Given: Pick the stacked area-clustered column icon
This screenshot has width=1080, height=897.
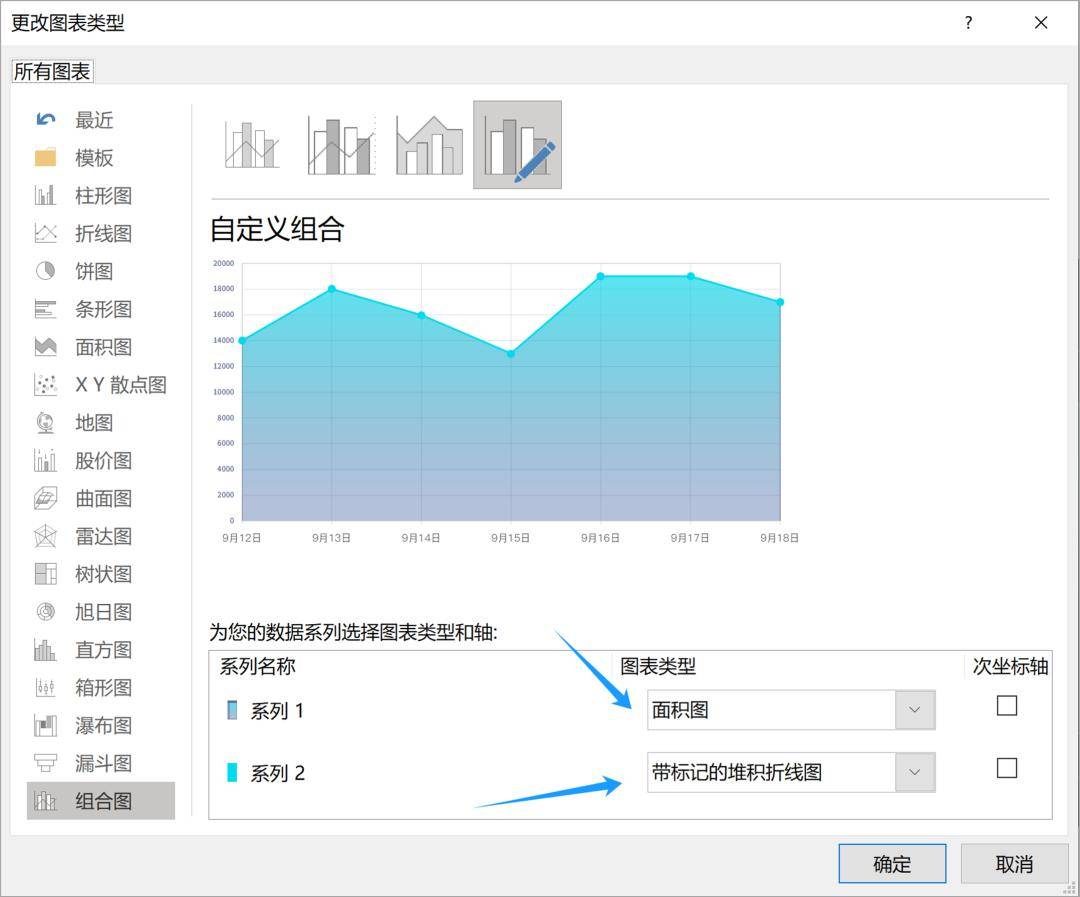Looking at the screenshot, I should [x=429, y=145].
